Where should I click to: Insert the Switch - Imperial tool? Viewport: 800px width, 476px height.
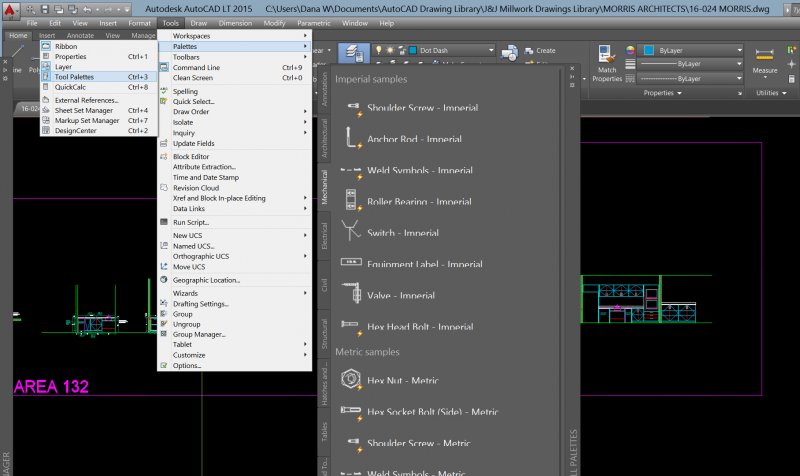pos(390,233)
